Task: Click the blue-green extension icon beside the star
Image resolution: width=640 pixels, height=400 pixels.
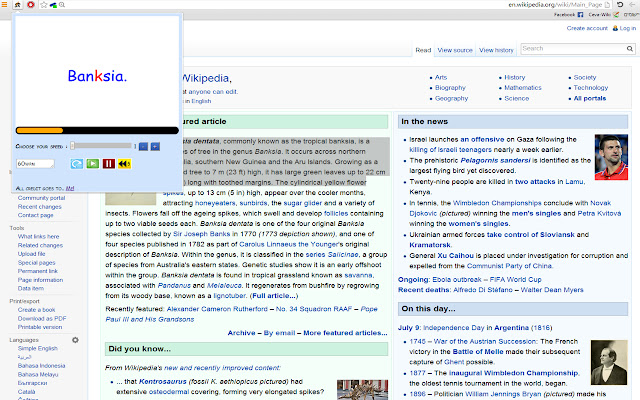Action: pyautogui.click(x=53, y=5)
